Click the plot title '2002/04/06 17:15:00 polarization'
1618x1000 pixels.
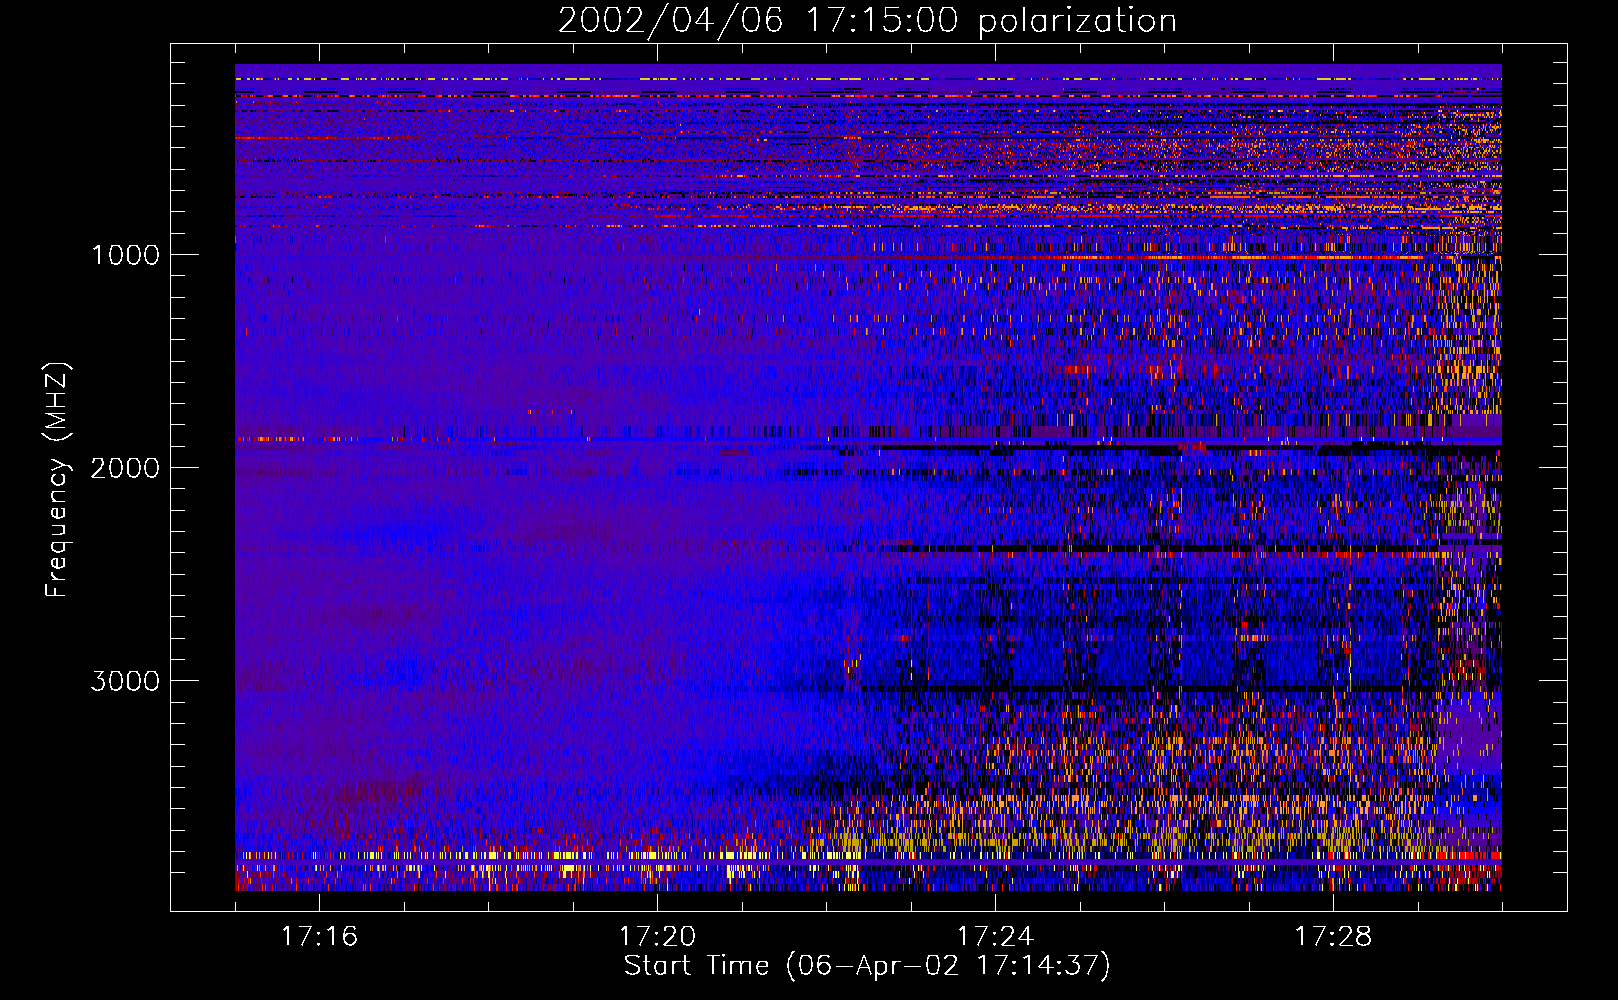(x=867, y=21)
